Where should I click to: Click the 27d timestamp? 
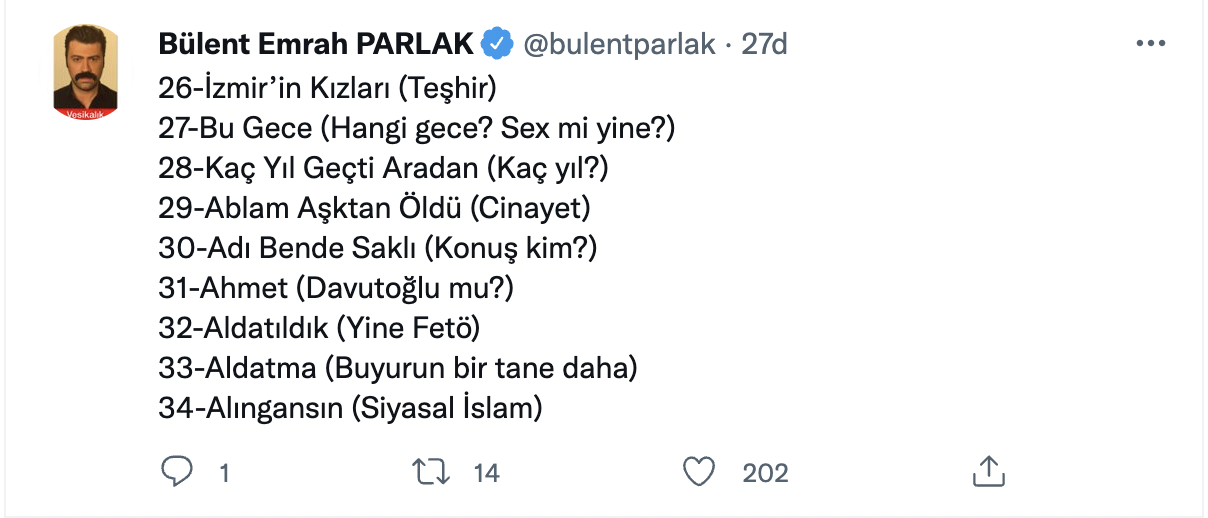[x=765, y=44]
